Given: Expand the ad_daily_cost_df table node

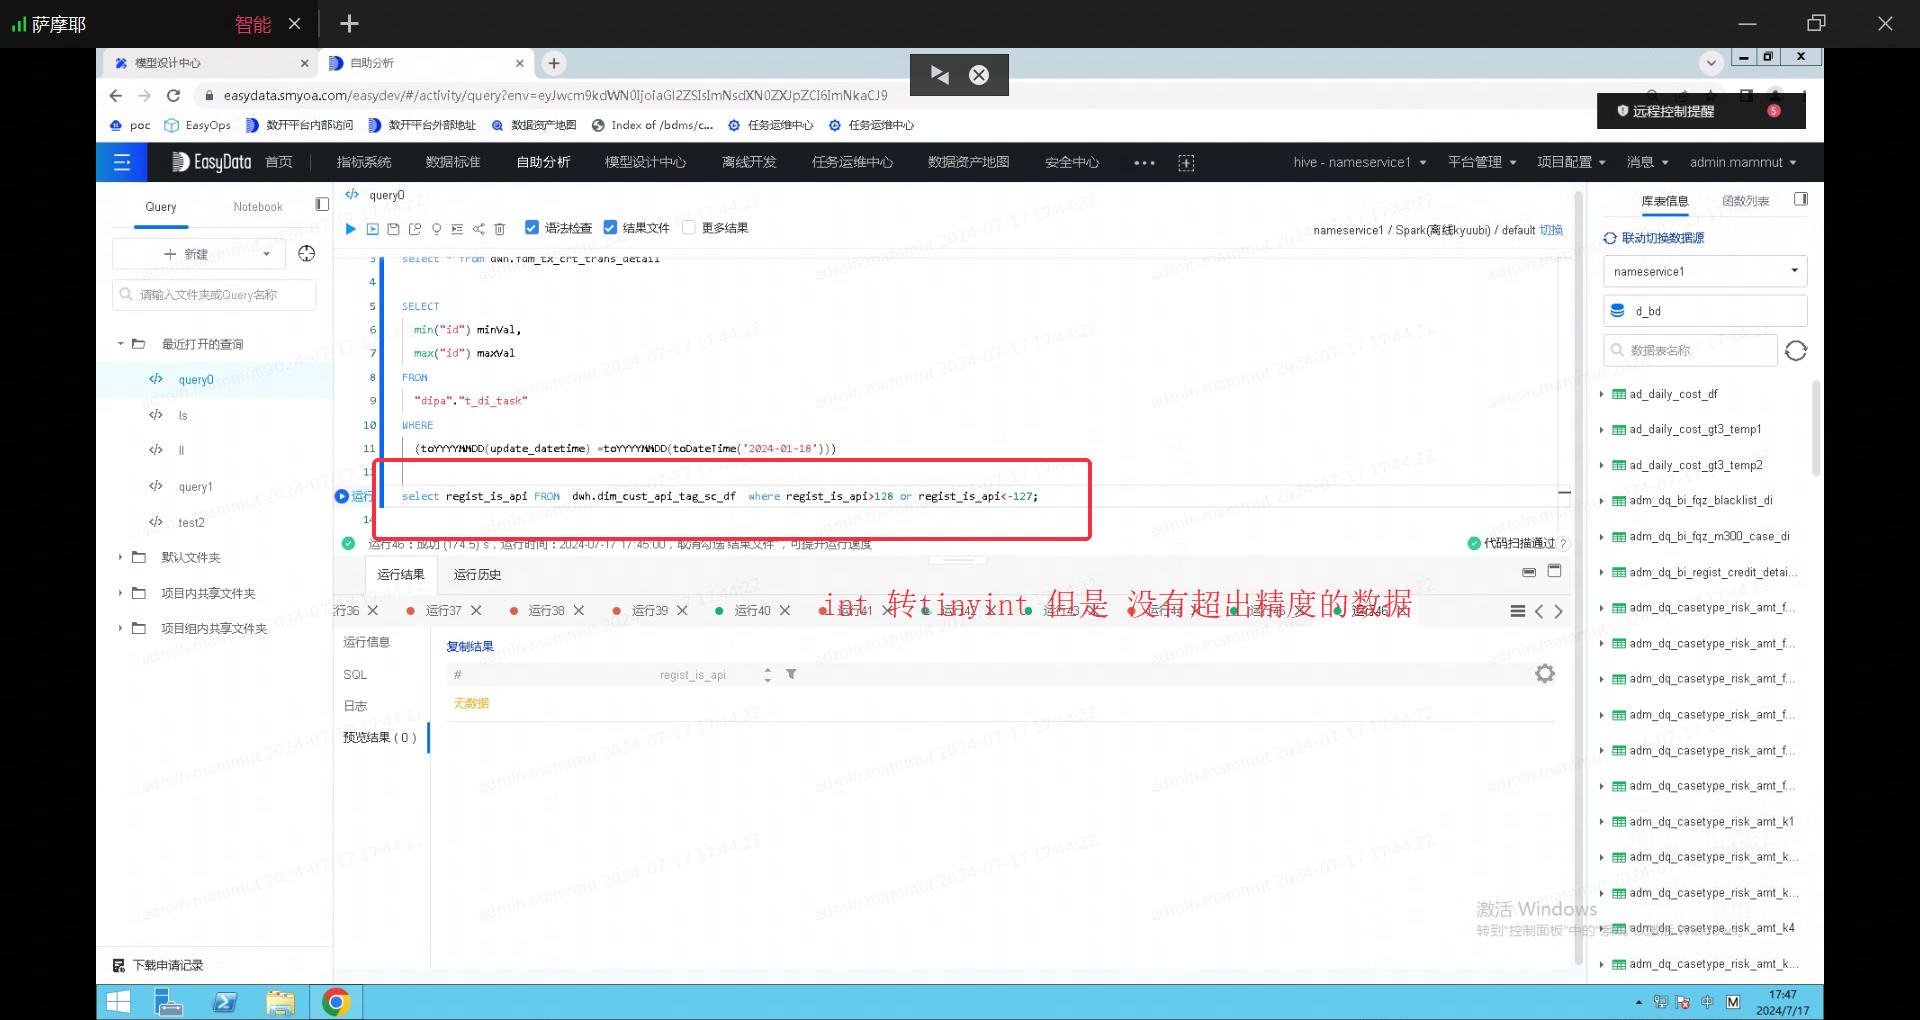Looking at the screenshot, I should [x=1604, y=394].
